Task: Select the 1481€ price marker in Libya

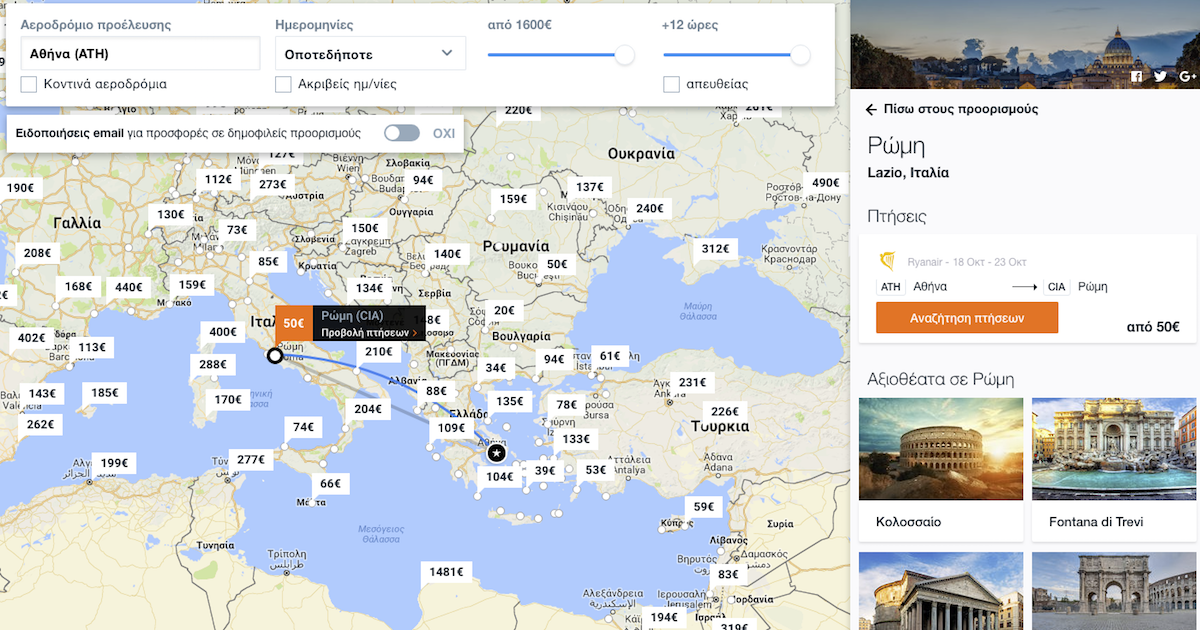Action: tap(445, 572)
